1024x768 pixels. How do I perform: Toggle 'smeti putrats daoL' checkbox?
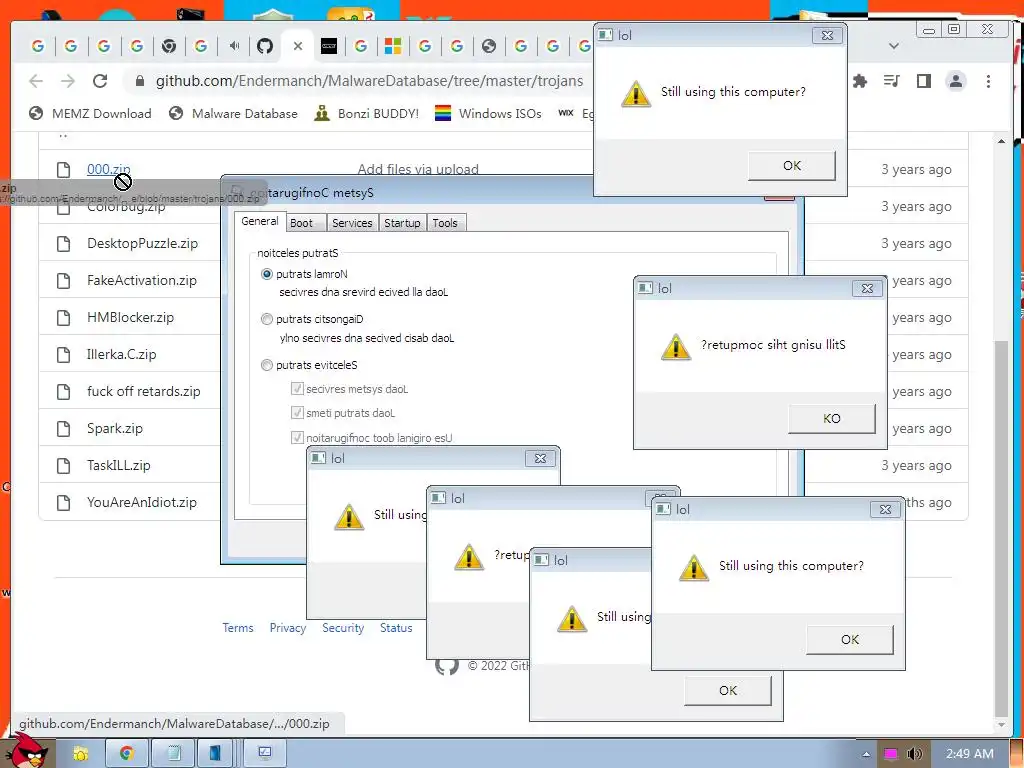click(297, 413)
